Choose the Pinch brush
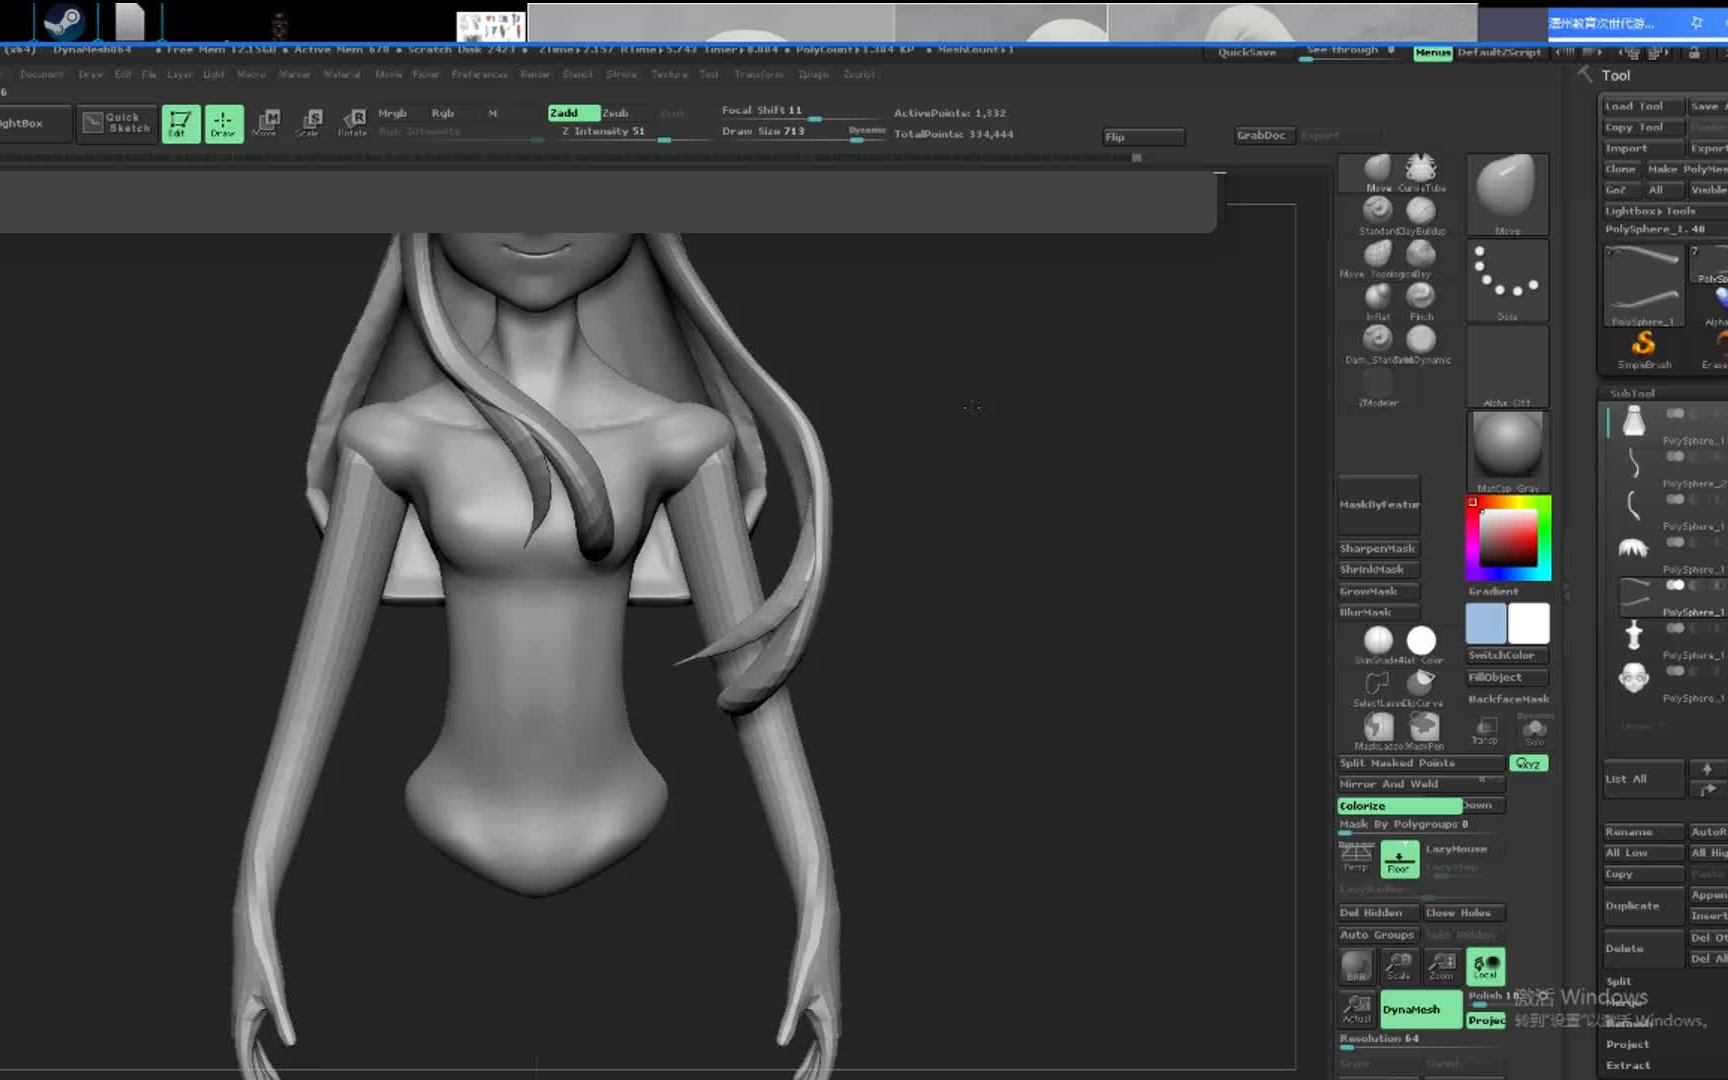 [x=1421, y=297]
